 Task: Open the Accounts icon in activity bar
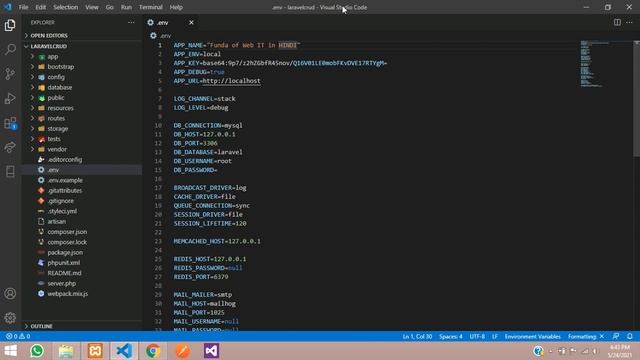[x=10, y=293]
